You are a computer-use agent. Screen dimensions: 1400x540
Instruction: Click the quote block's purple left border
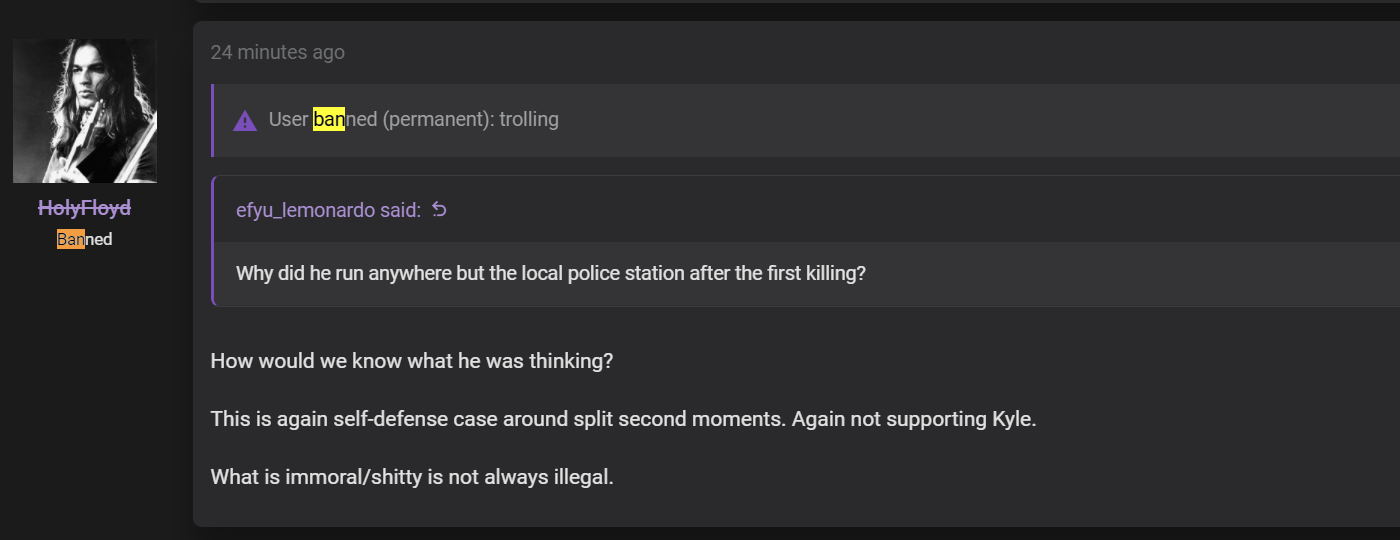213,241
